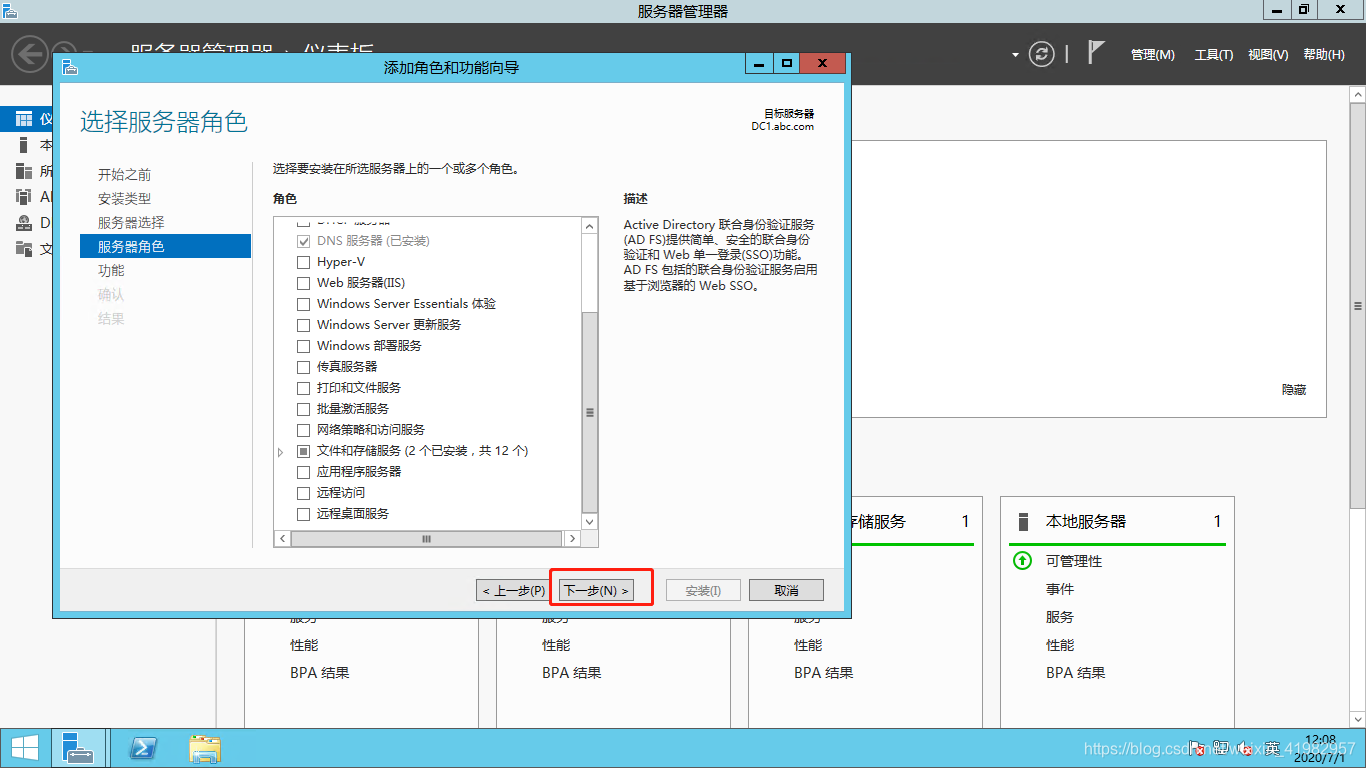Click BPA 结果 in 本地服务器 tile
1366x768 pixels.
(x=1076, y=674)
